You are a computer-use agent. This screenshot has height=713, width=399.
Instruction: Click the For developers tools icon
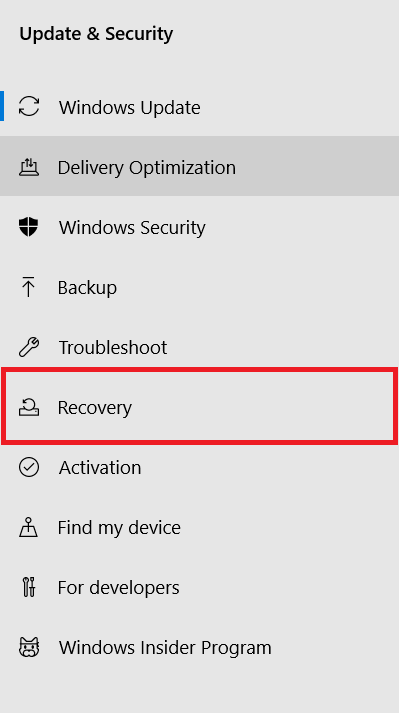click(x=29, y=587)
